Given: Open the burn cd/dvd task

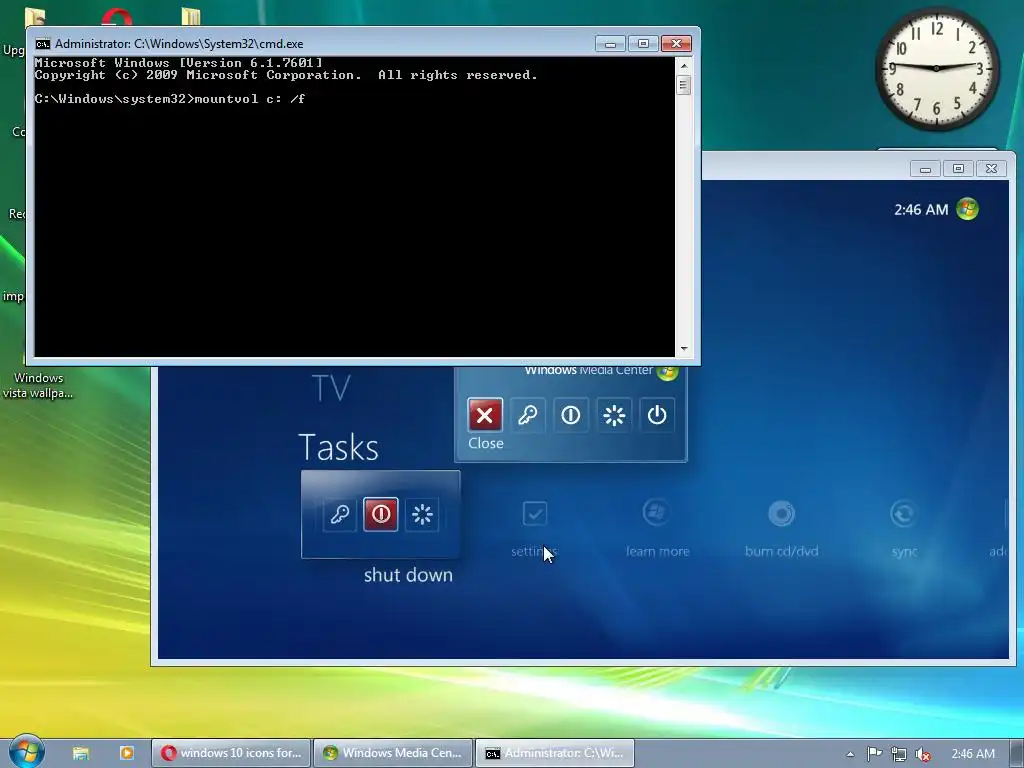Looking at the screenshot, I should pos(781,529).
